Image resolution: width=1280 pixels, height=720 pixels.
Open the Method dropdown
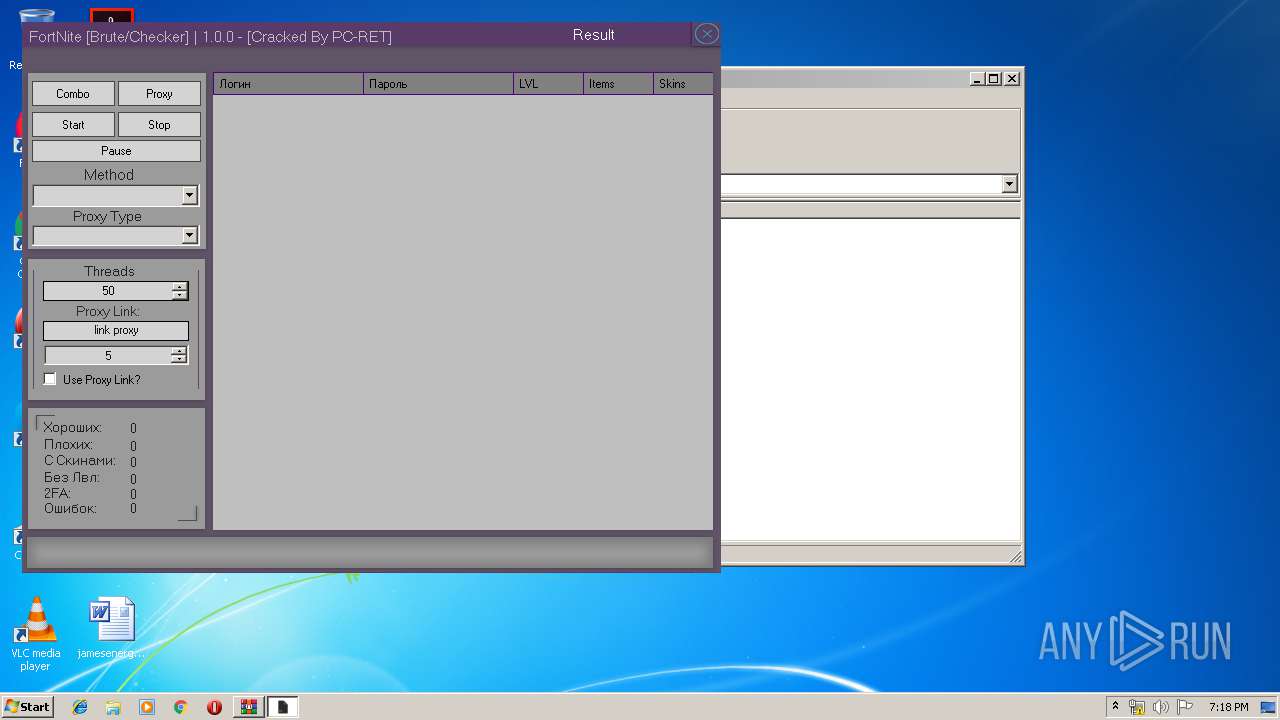[x=190, y=196]
